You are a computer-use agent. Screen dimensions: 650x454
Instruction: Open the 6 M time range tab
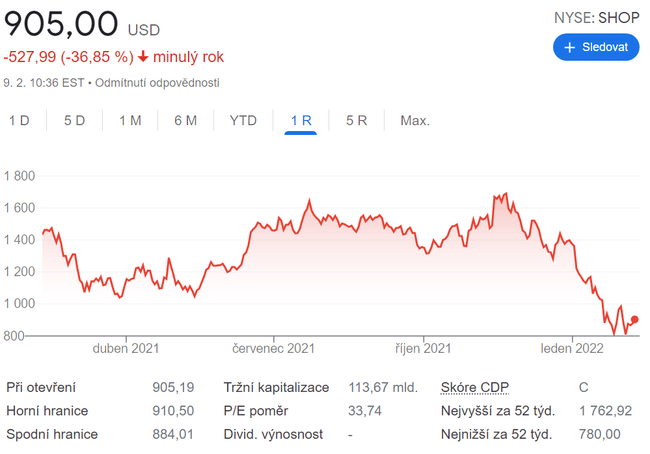click(185, 121)
